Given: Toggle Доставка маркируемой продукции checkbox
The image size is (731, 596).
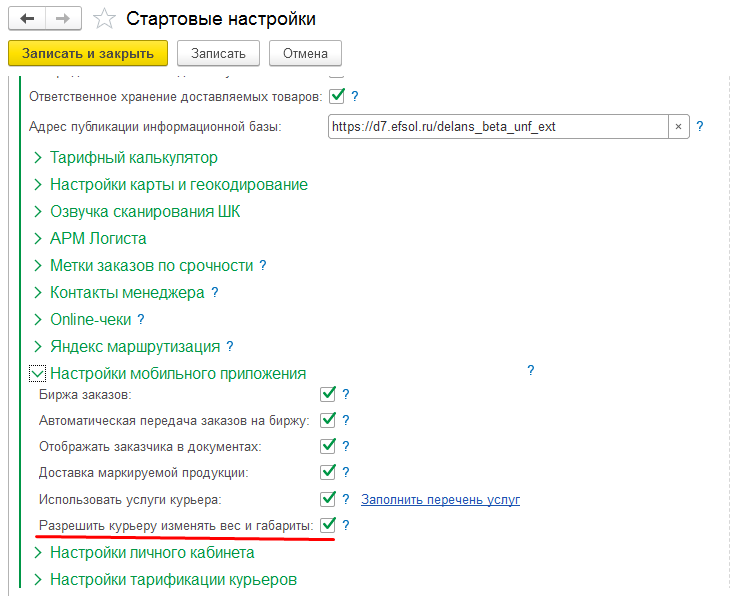Looking at the screenshot, I should [328, 472].
